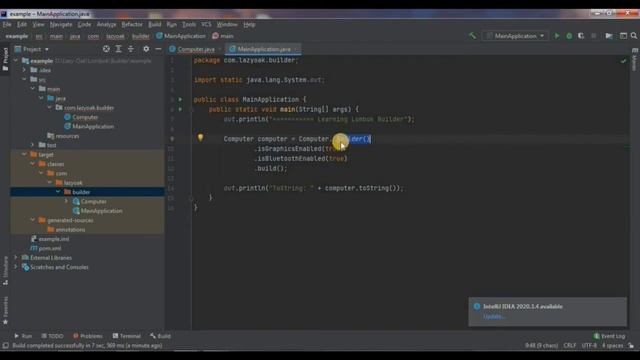Open the TODO tool window
Image resolution: width=640 pixels, height=360 pixels.
coord(52,336)
